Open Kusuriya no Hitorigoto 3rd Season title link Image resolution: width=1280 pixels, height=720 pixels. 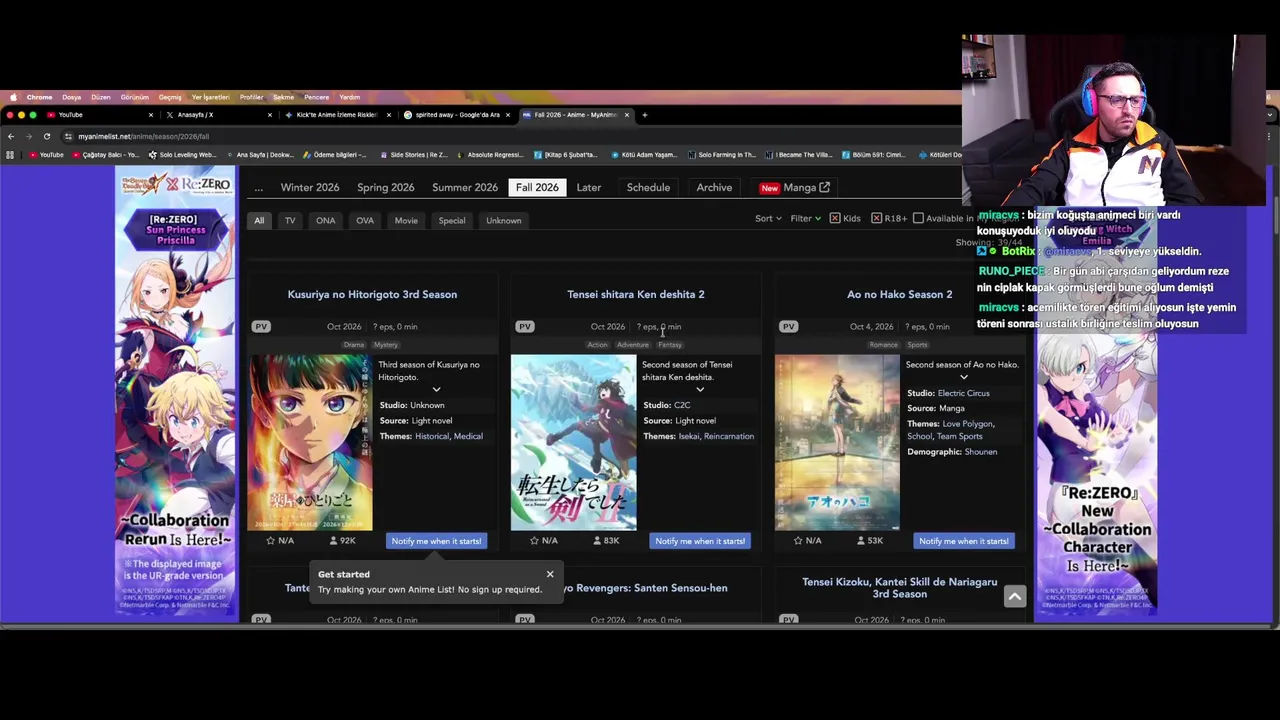click(x=372, y=294)
